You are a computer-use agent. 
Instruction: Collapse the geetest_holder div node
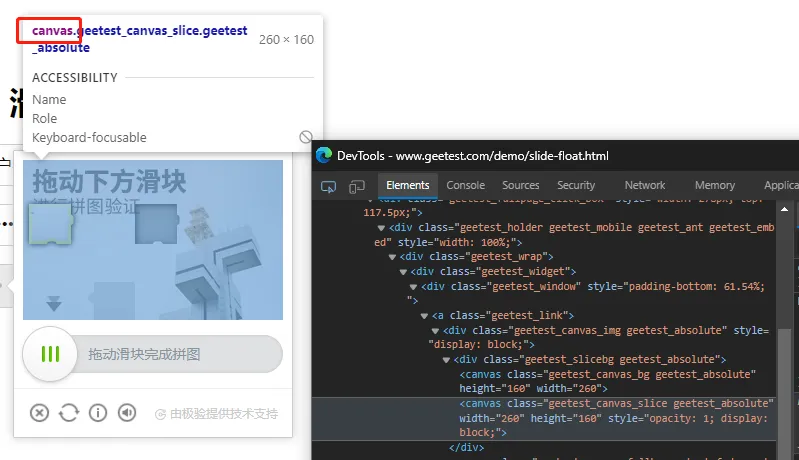pyautogui.click(x=382, y=228)
